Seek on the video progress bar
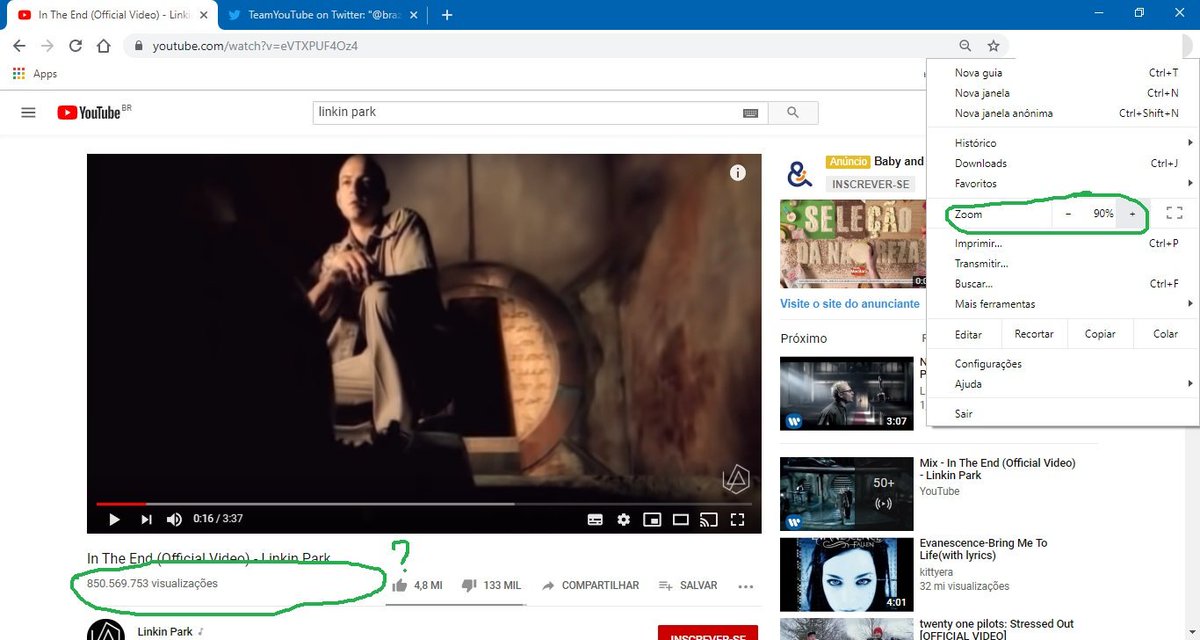This screenshot has height=640, width=1200. tap(424, 503)
